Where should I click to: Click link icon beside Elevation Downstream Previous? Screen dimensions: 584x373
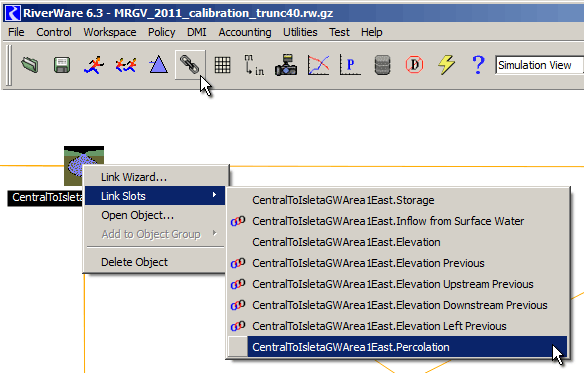tap(238, 305)
